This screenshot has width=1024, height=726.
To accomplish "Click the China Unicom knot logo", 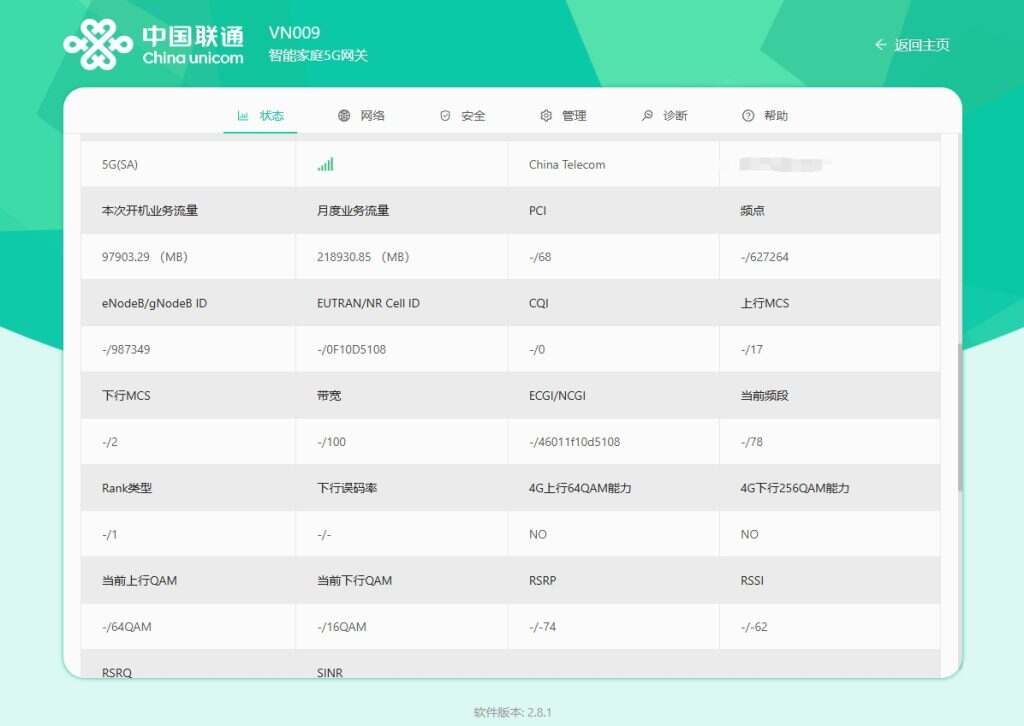I will tap(97, 45).
